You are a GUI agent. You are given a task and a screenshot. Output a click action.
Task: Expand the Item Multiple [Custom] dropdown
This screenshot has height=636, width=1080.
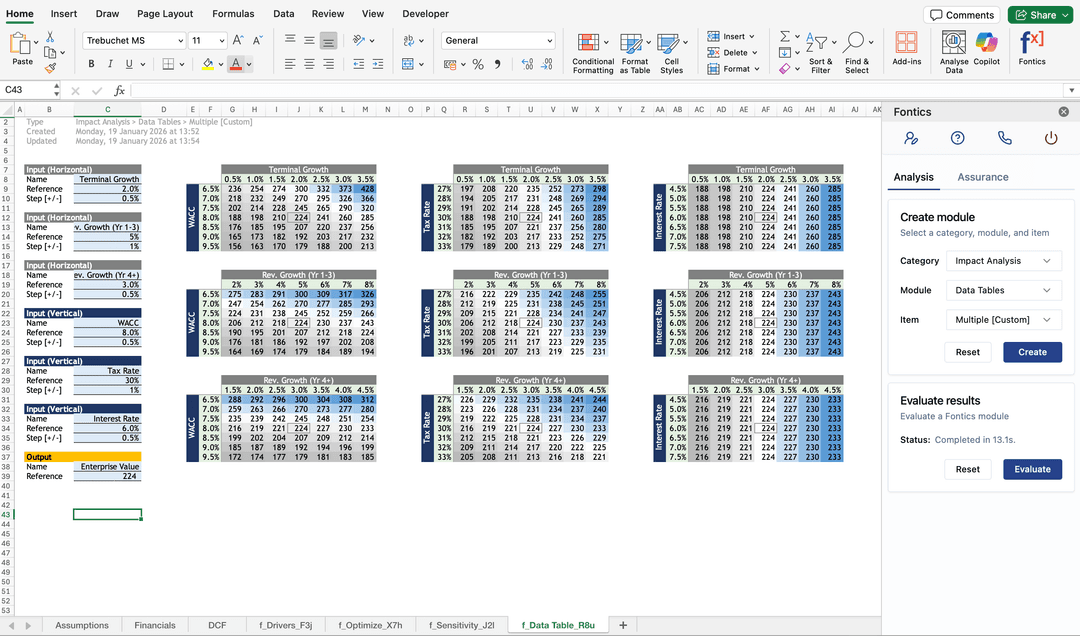tap(1004, 320)
